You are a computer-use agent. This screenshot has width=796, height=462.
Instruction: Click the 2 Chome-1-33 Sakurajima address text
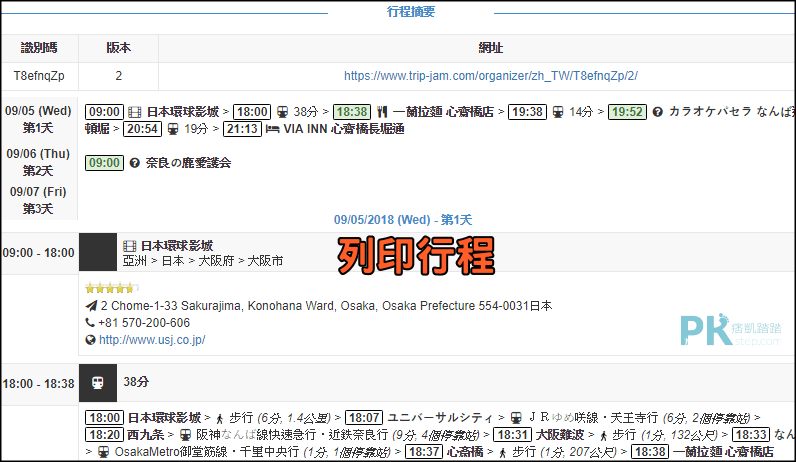(326, 306)
